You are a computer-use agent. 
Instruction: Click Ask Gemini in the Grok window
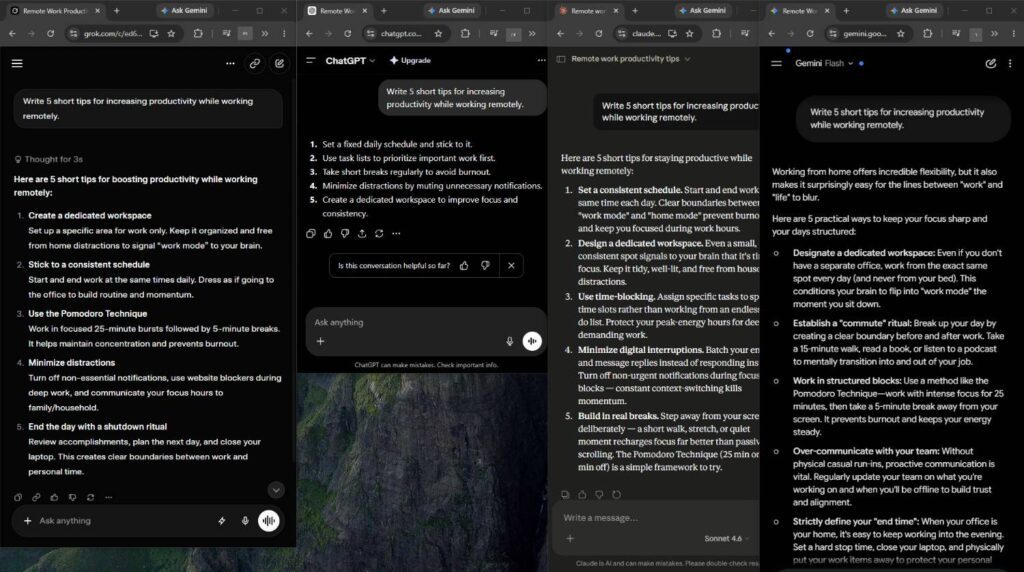[x=184, y=10]
